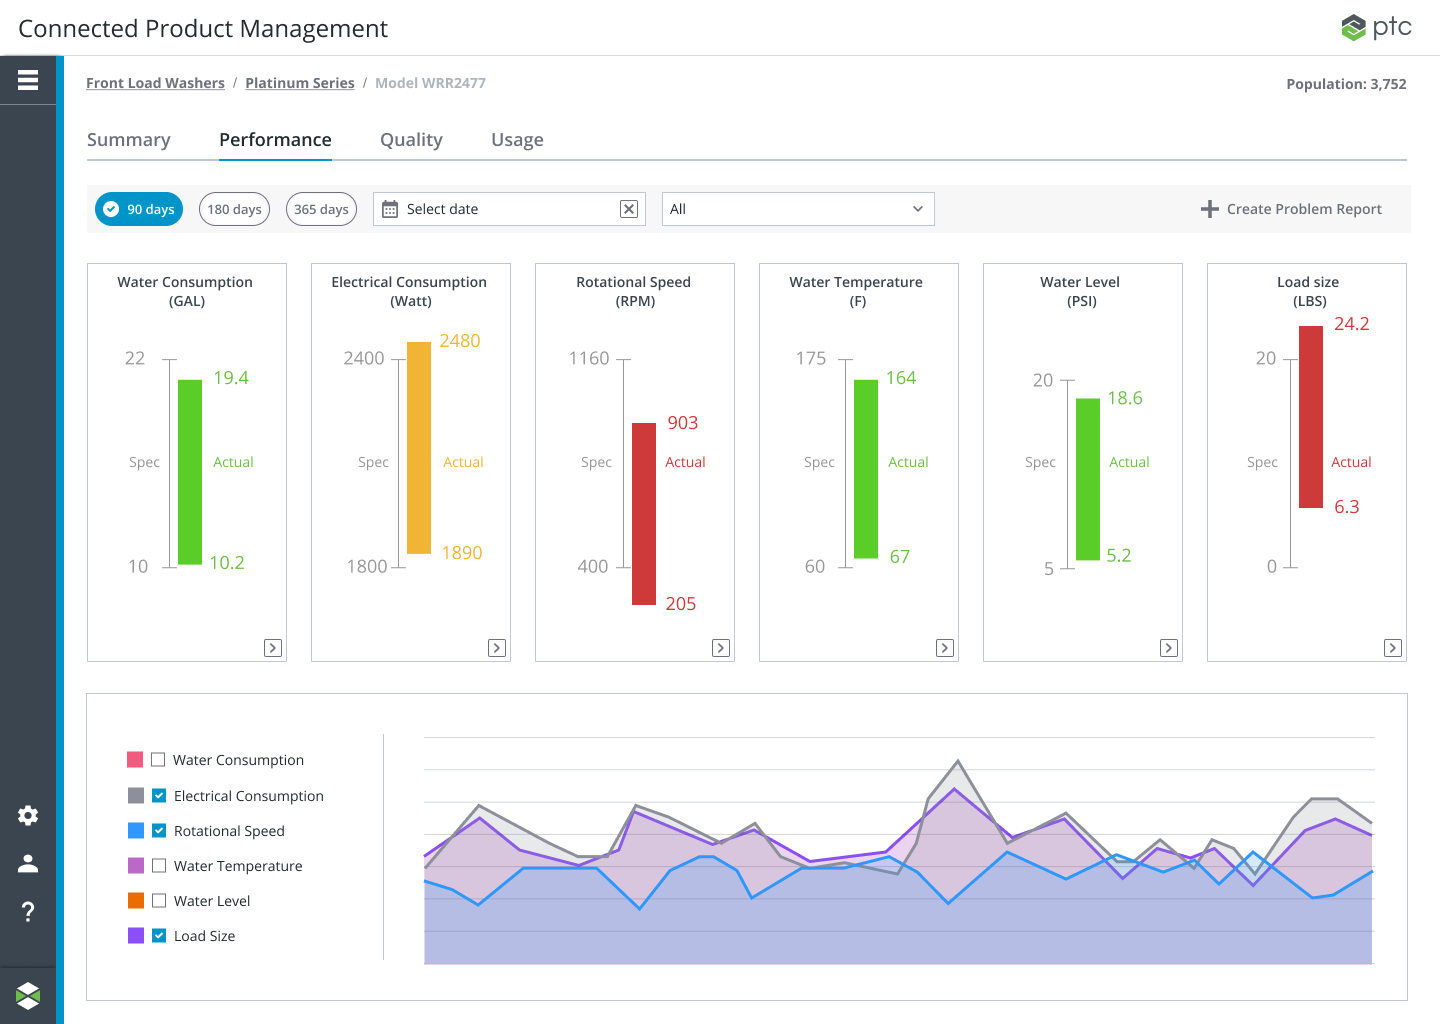
Task: Click the green Water Temperature bar
Action: (x=866, y=469)
